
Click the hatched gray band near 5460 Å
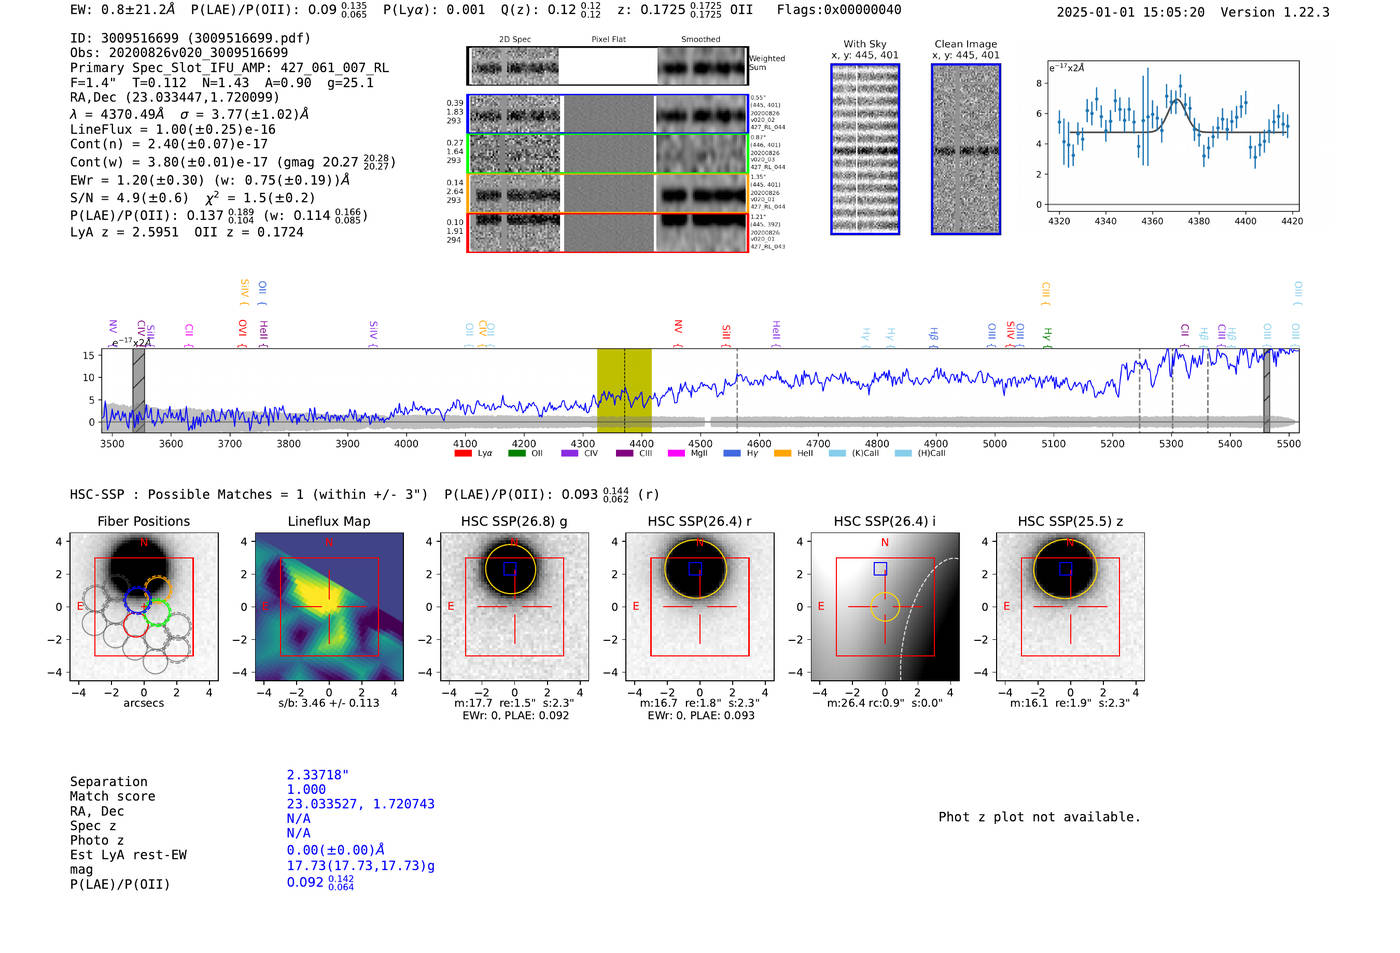click(1266, 390)
